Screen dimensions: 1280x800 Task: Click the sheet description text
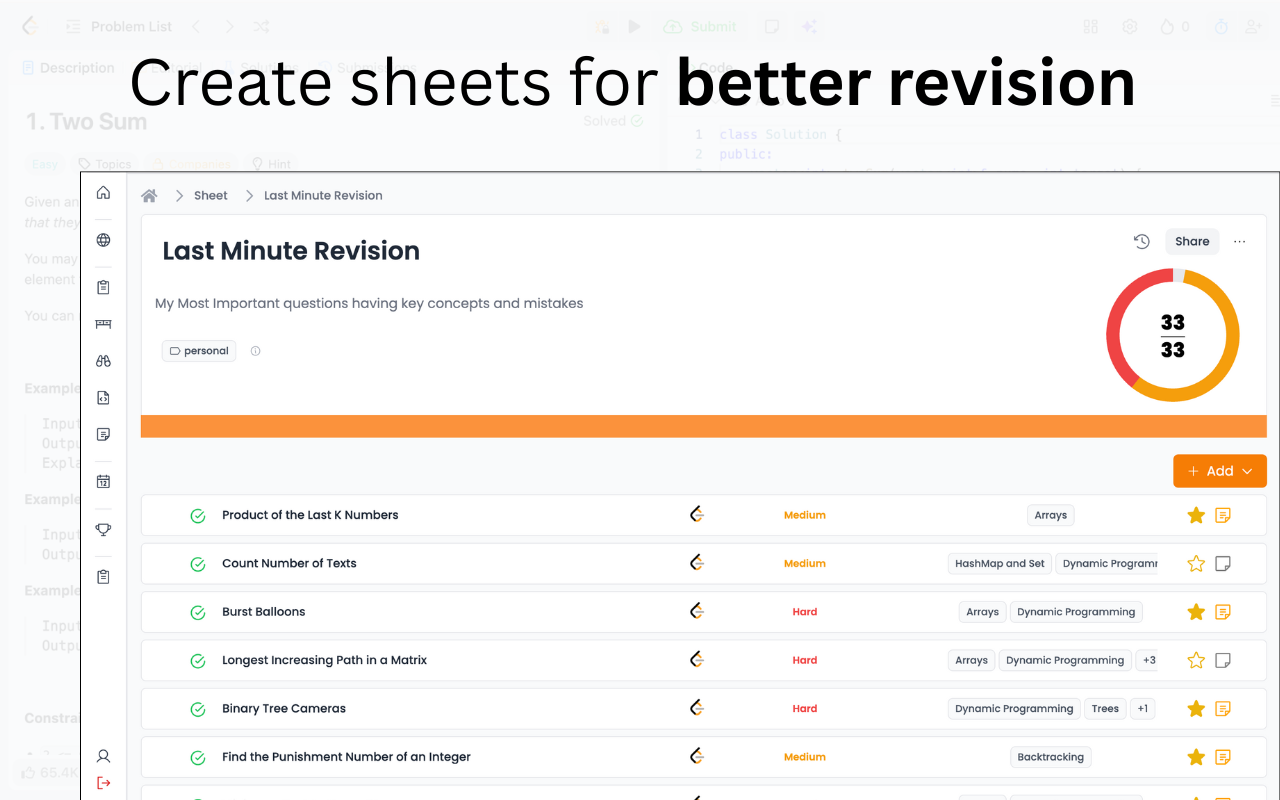tap(369, 303)
